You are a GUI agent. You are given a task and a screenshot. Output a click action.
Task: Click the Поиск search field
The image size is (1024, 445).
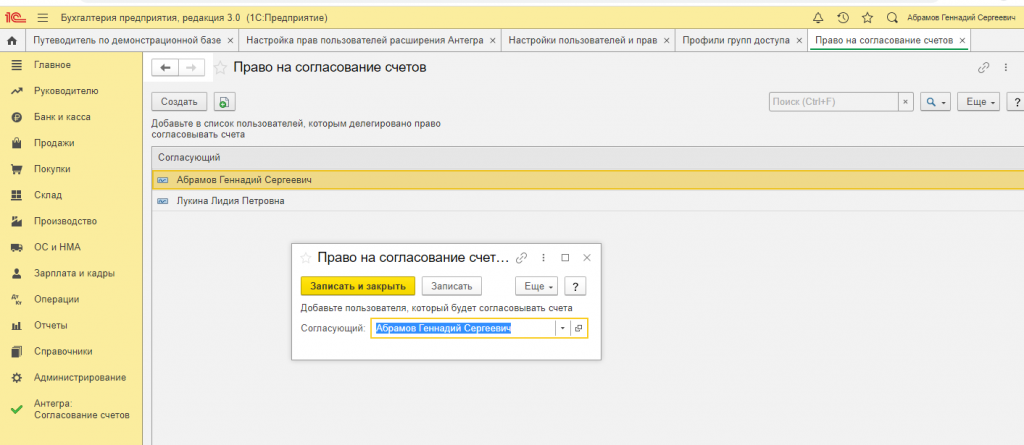833,102
